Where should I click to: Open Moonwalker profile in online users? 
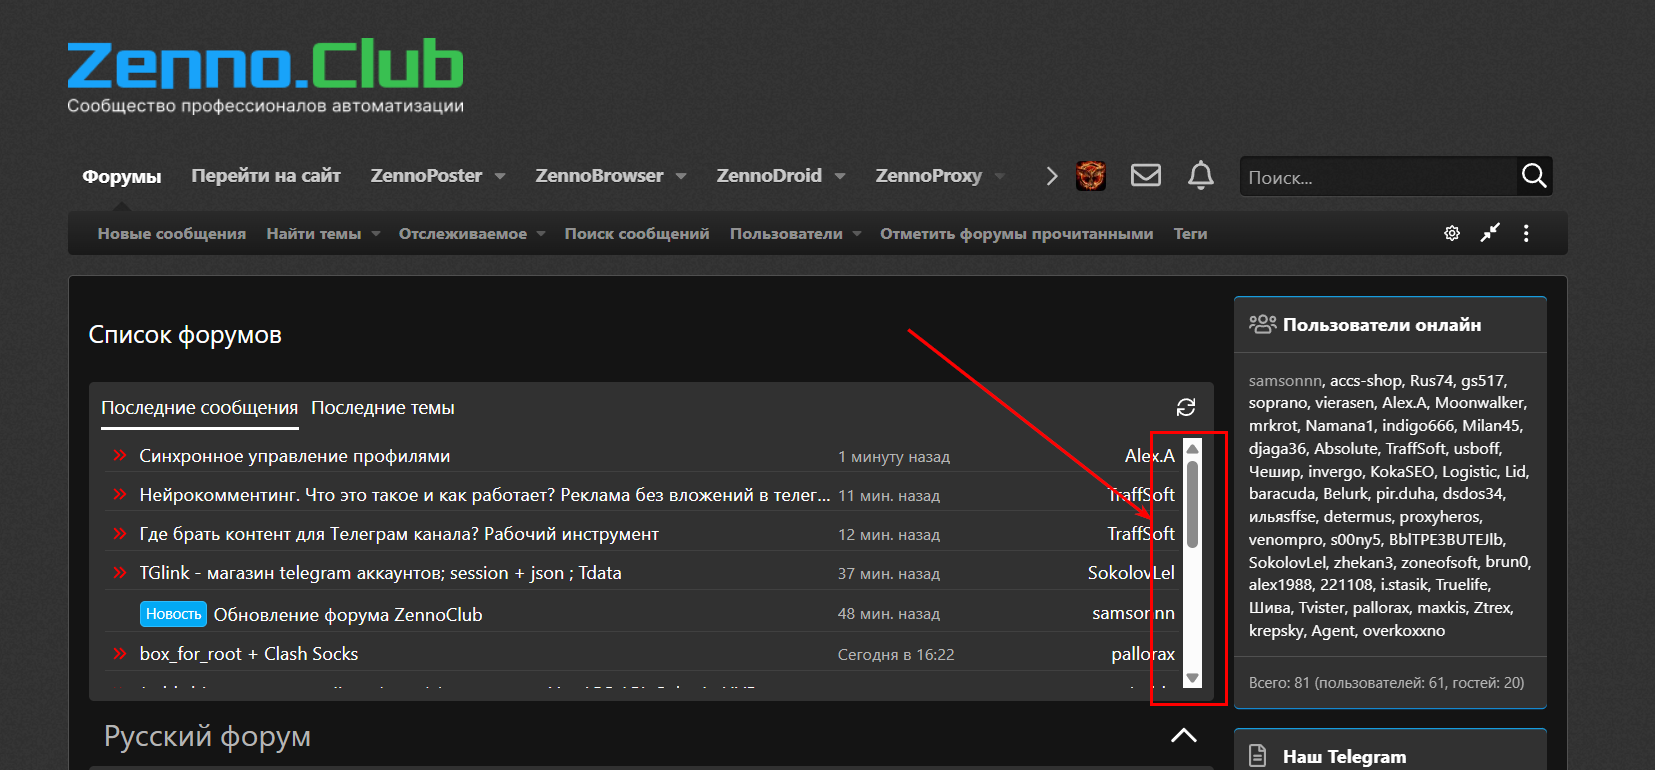point(1480,403)
